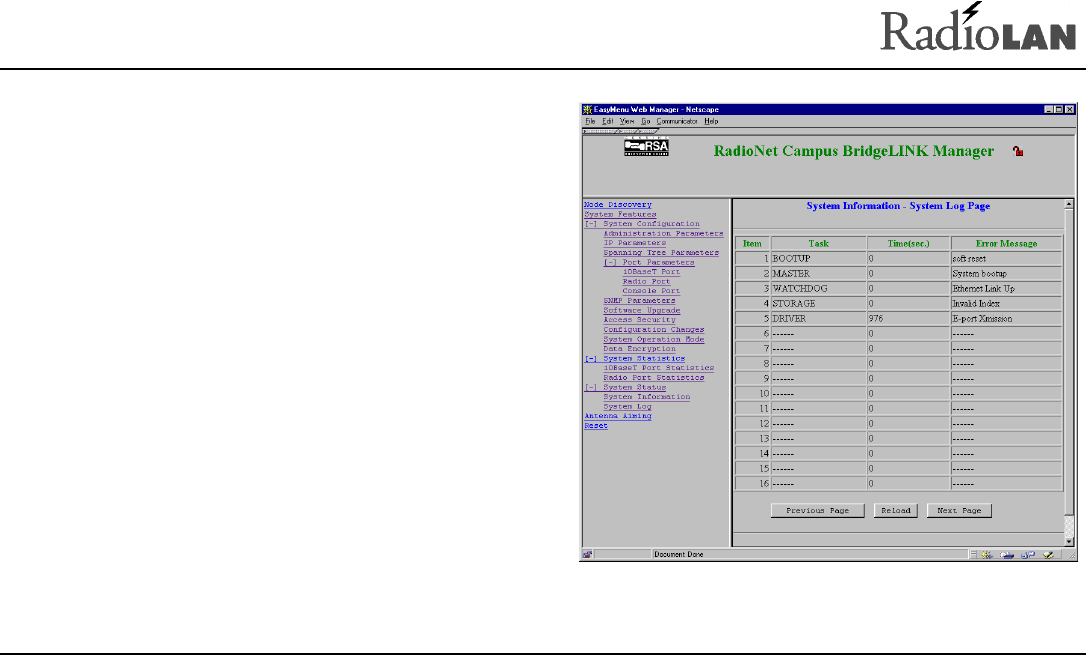Click the 976 time value cell

pyautogui.click(x=909, y=319)
